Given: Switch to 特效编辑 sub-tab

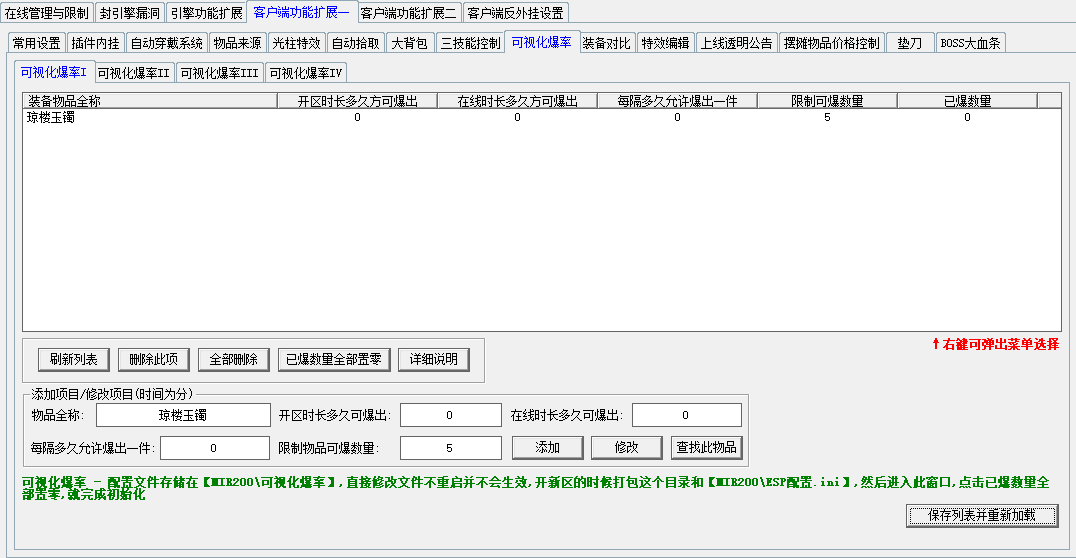Looking at the screenshot, I should (x=666, y=43).
